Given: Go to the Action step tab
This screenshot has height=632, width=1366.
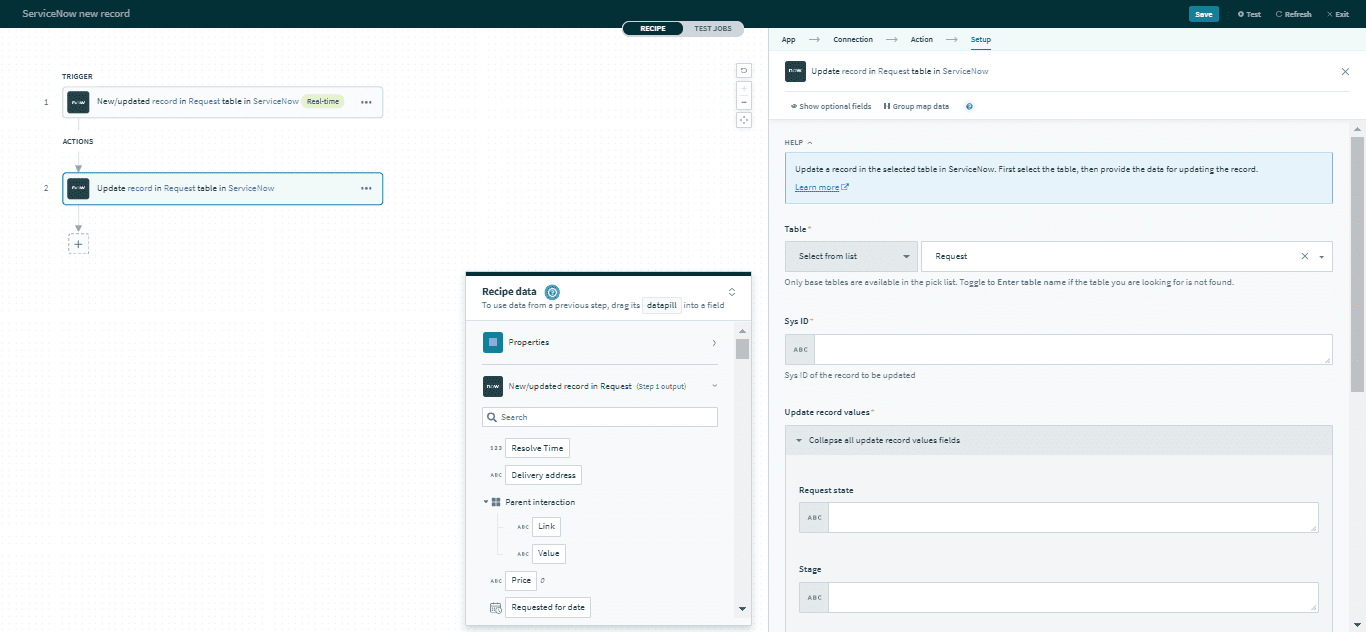Looking at the screenshot, I should pos(921,40).
